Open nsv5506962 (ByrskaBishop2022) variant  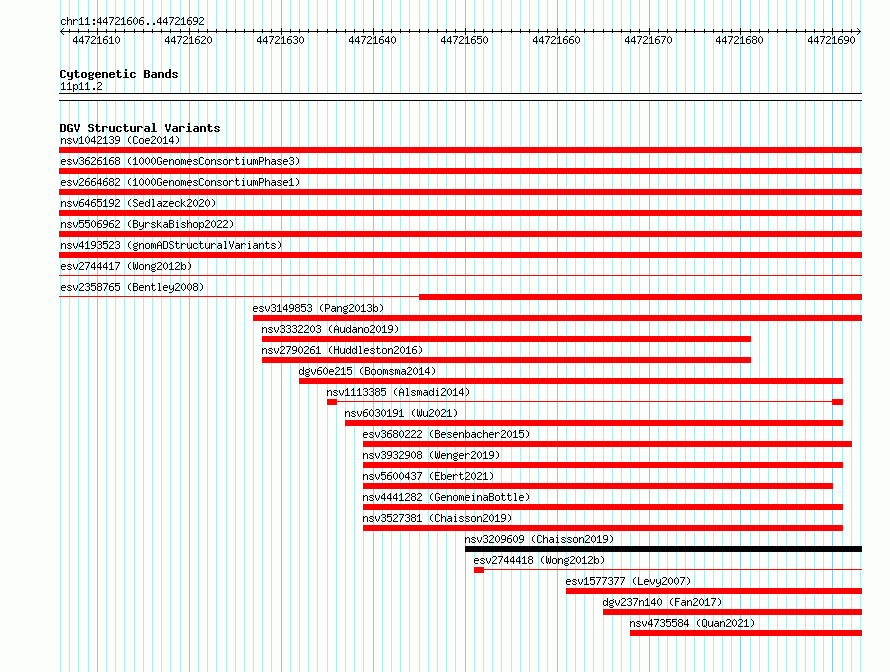(x=147, y=224)
